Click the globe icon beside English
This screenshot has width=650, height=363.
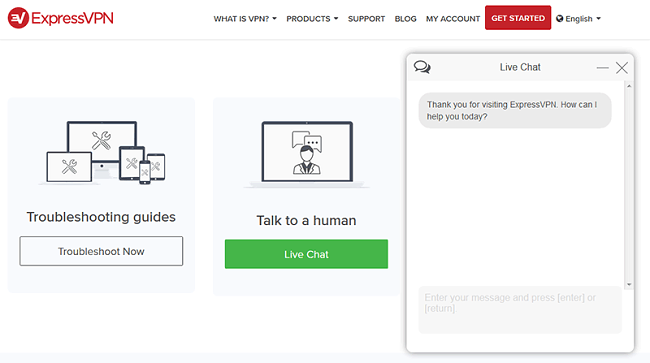[x=560, y=19]
